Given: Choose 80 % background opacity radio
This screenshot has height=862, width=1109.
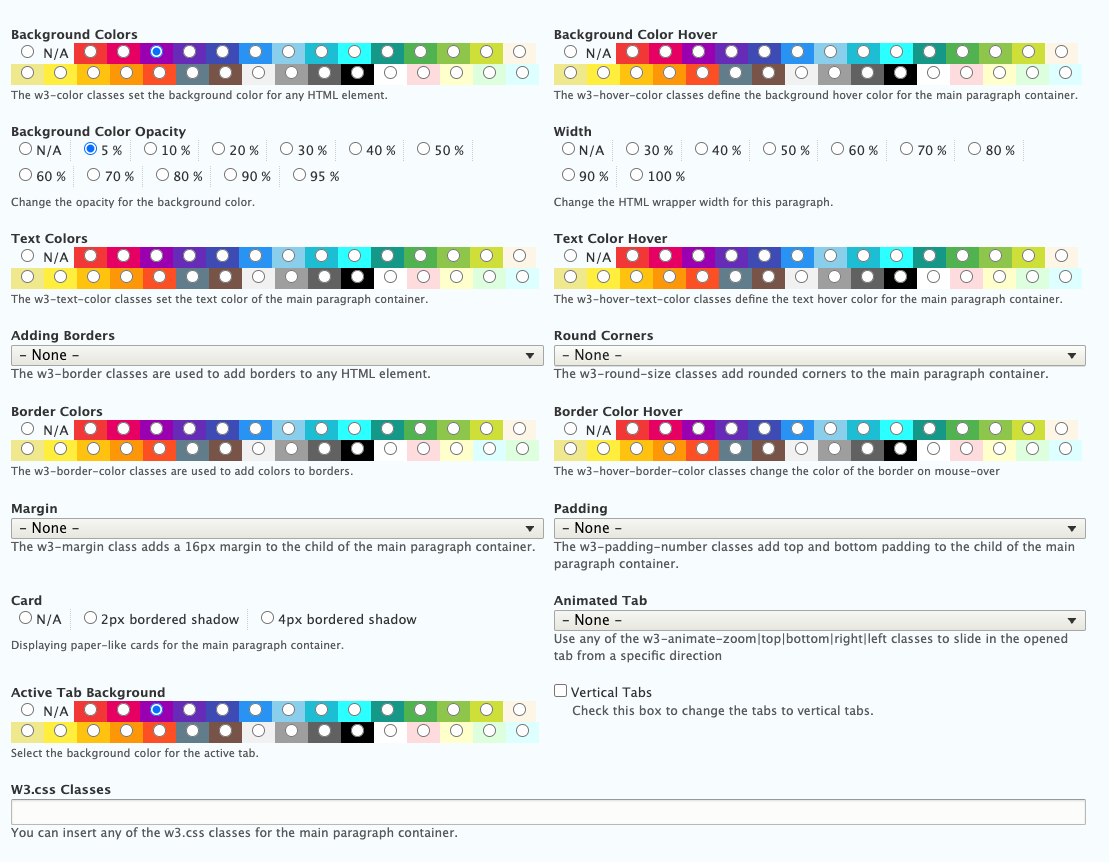Looking at the screenshot, I should 162,175.
